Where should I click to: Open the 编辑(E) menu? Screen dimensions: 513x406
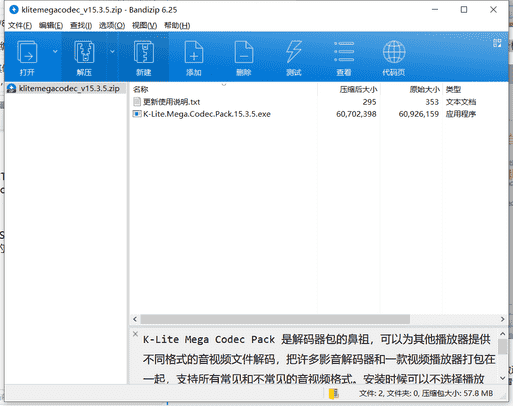[x=51, y=26]
